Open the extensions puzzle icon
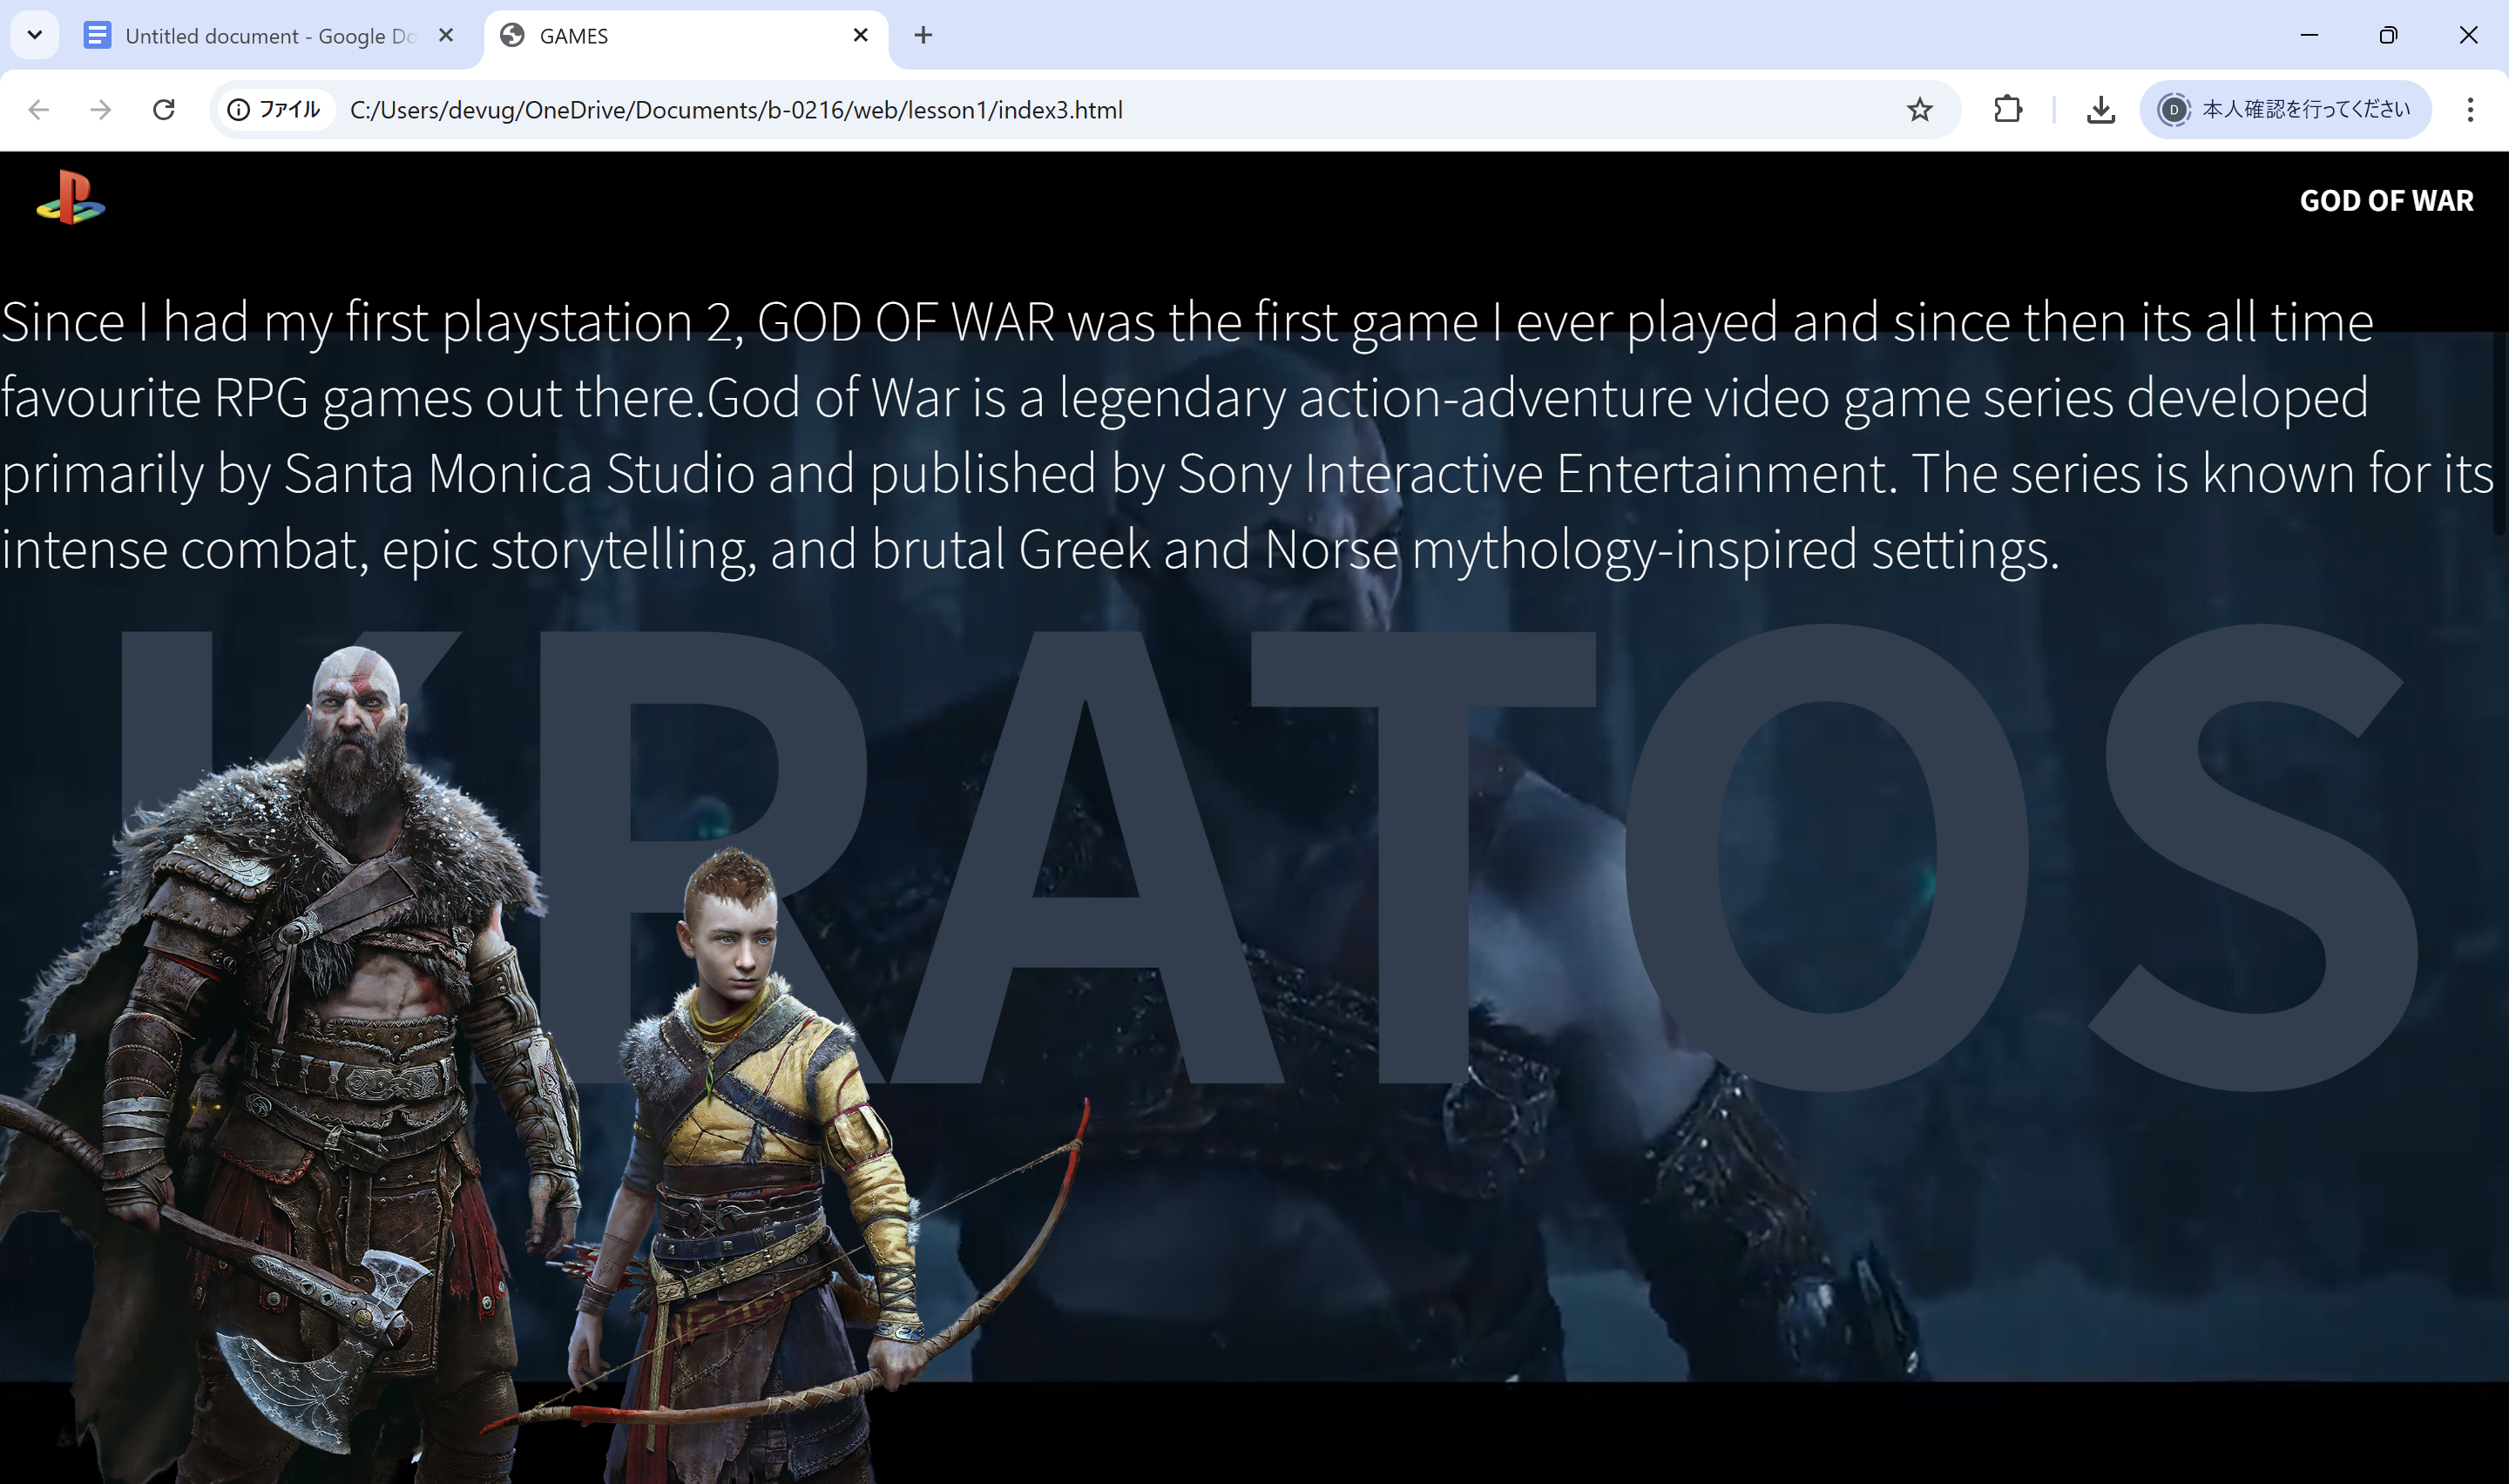Screen dimensions: 2509x1484 (2007, 110)
